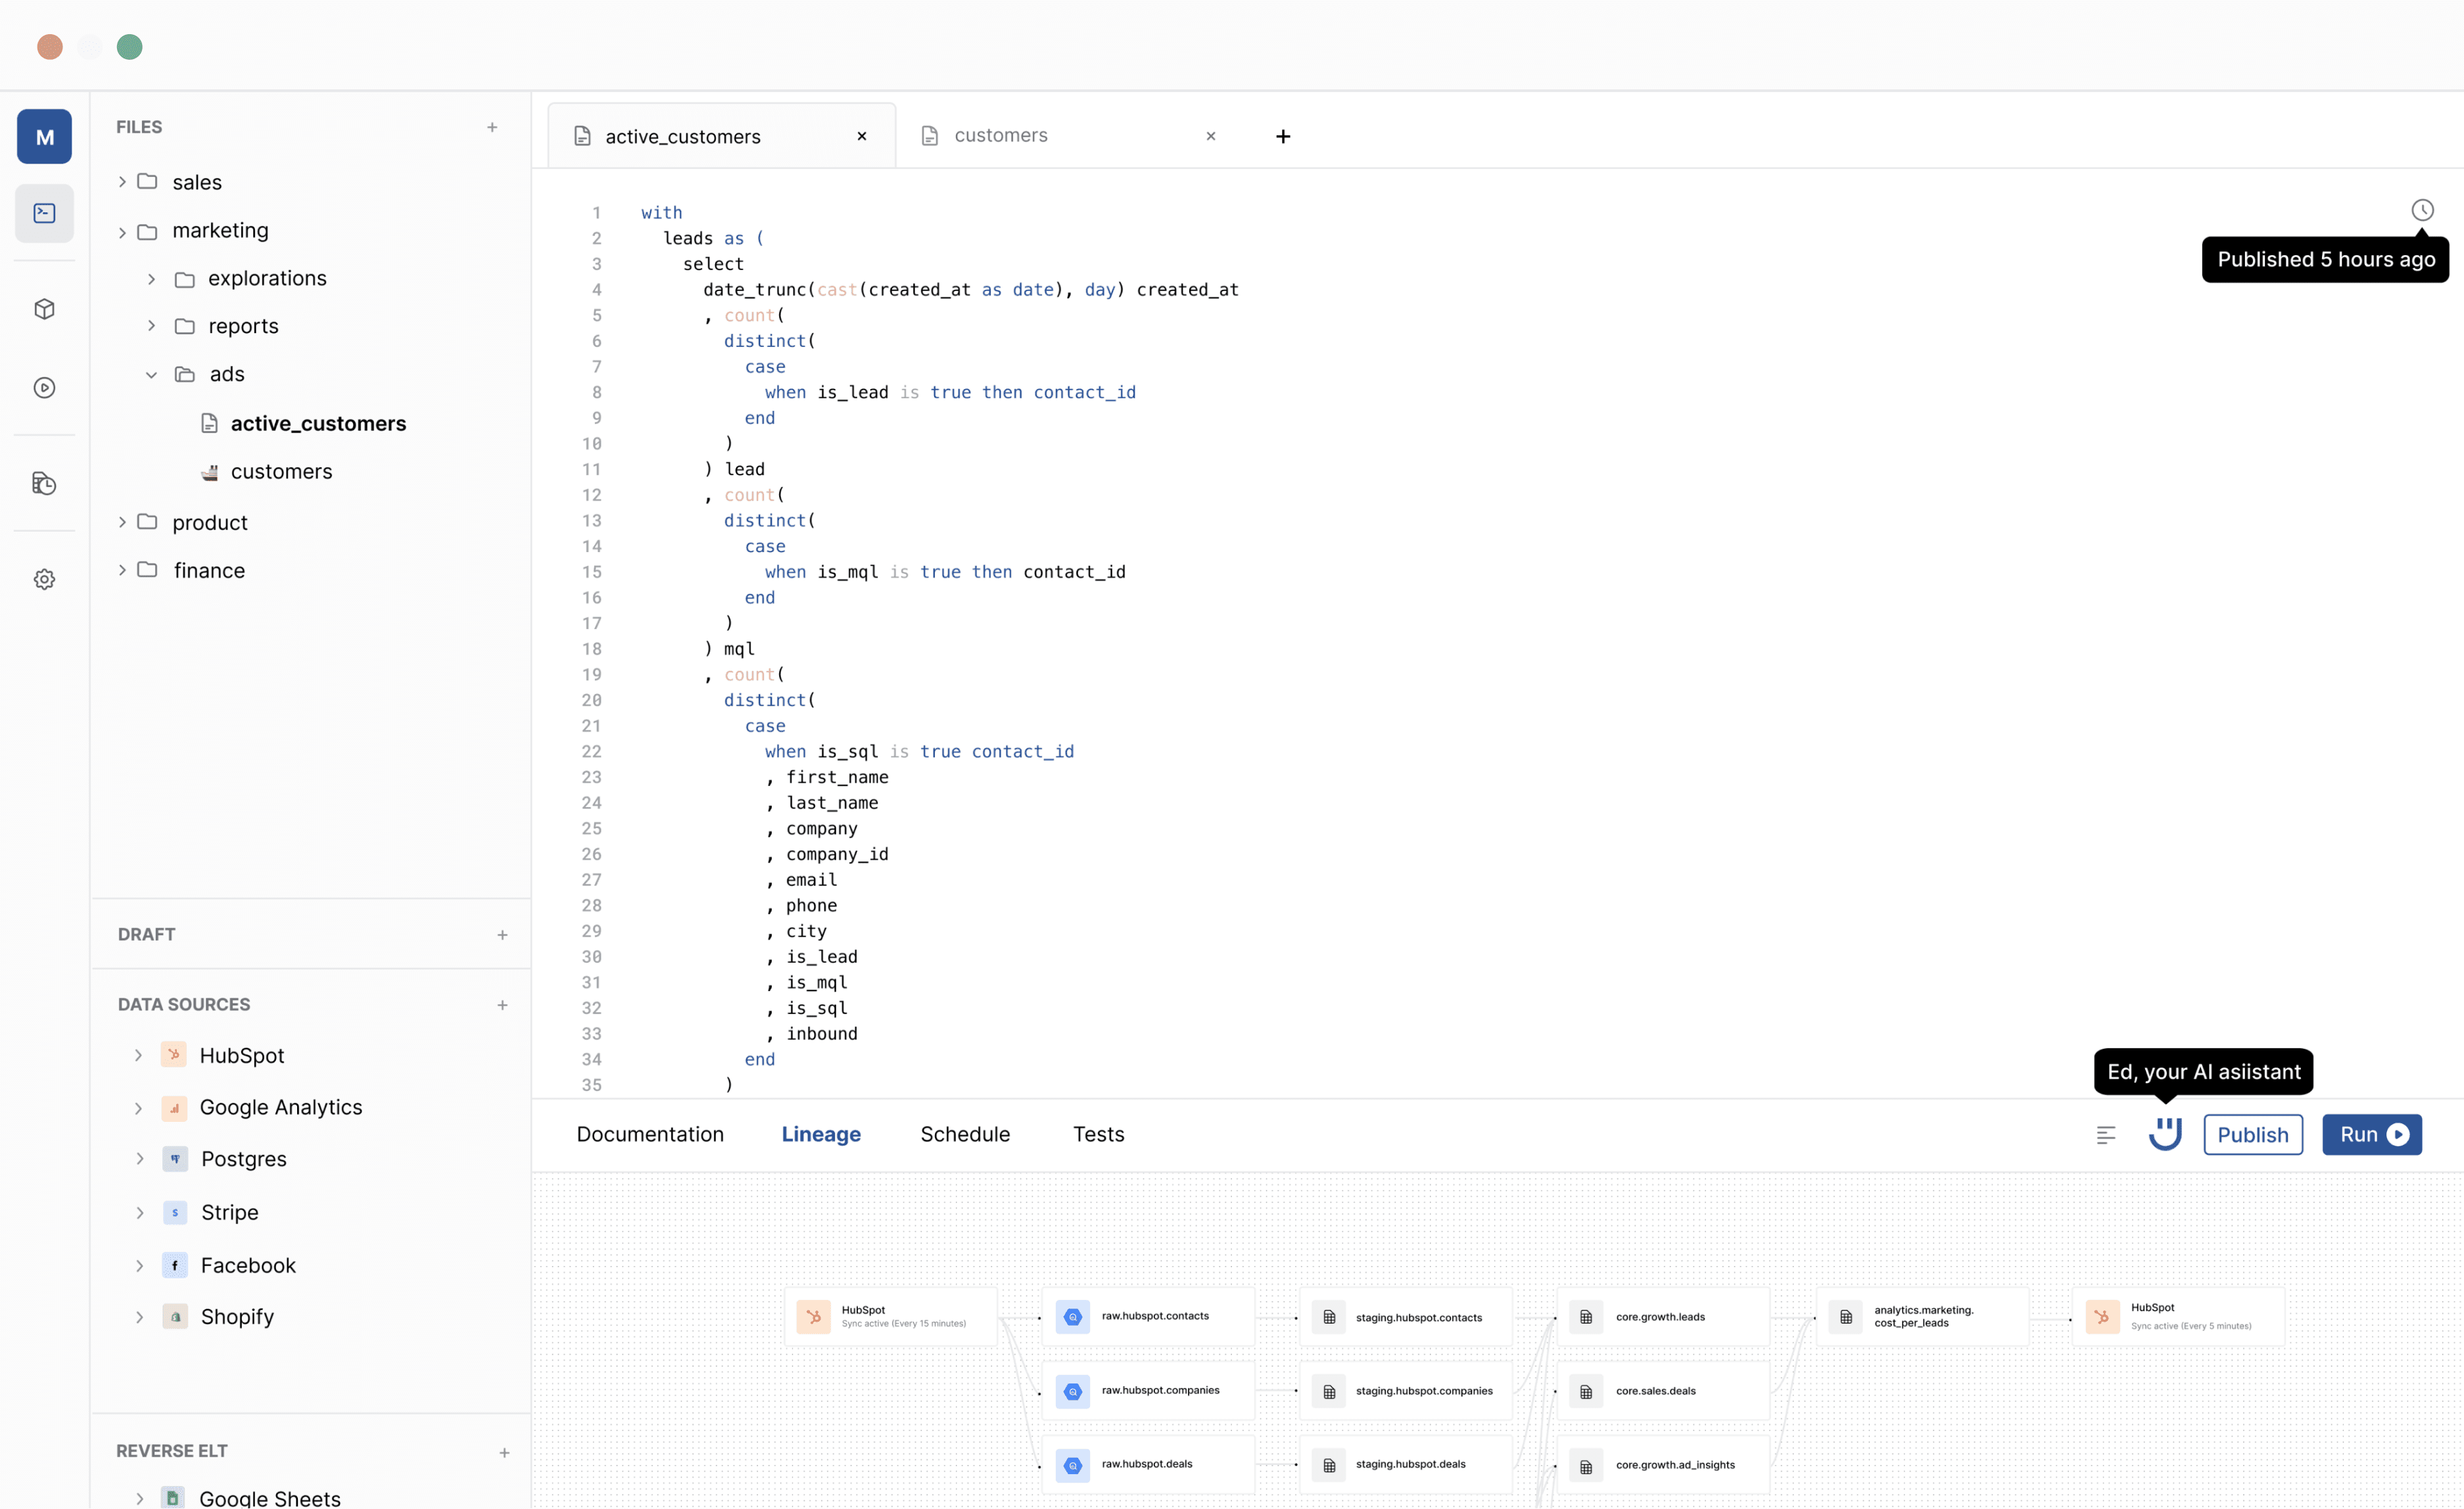Open the Schedule tab
The image size is (2464, 1509).
[x=965, y=1134]
